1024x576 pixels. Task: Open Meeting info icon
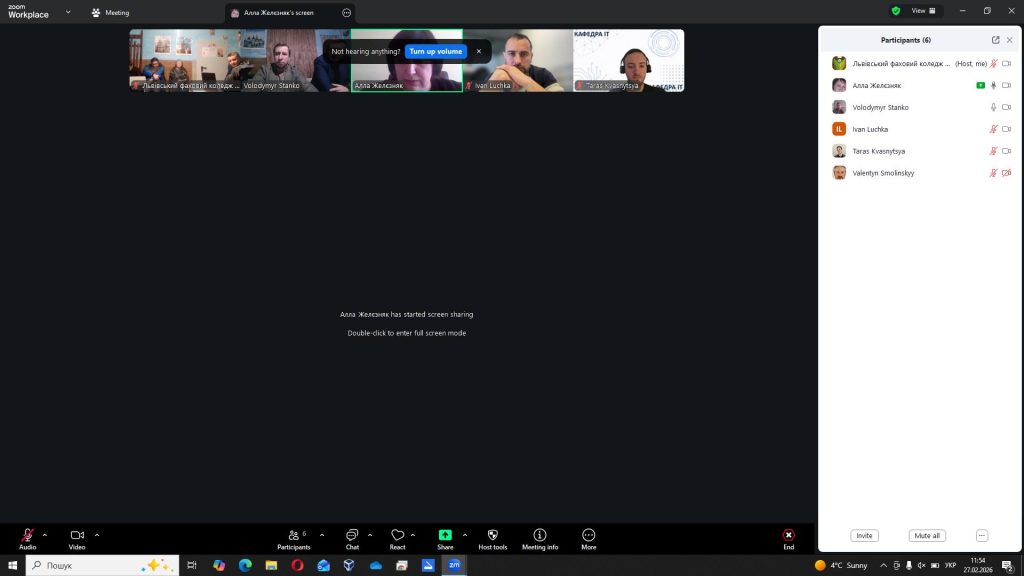pyautogui.click(x=540, y=535)
